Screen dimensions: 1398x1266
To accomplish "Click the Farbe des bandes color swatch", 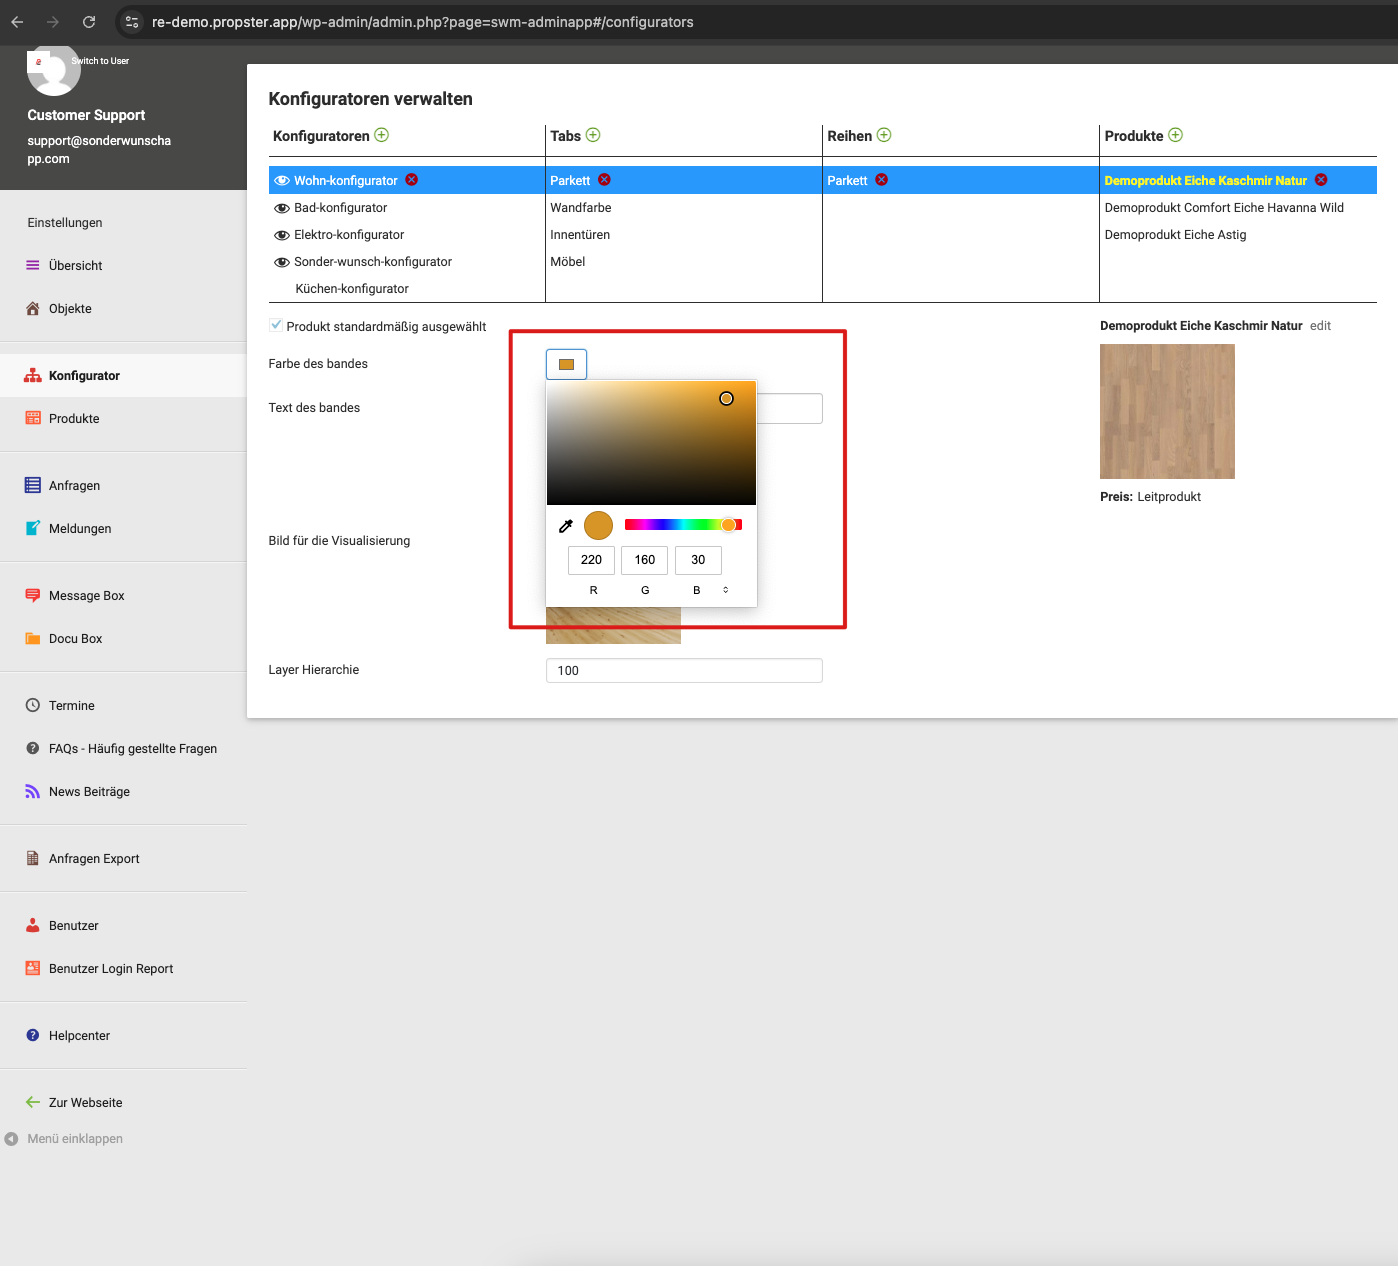I will pos(566,364).
